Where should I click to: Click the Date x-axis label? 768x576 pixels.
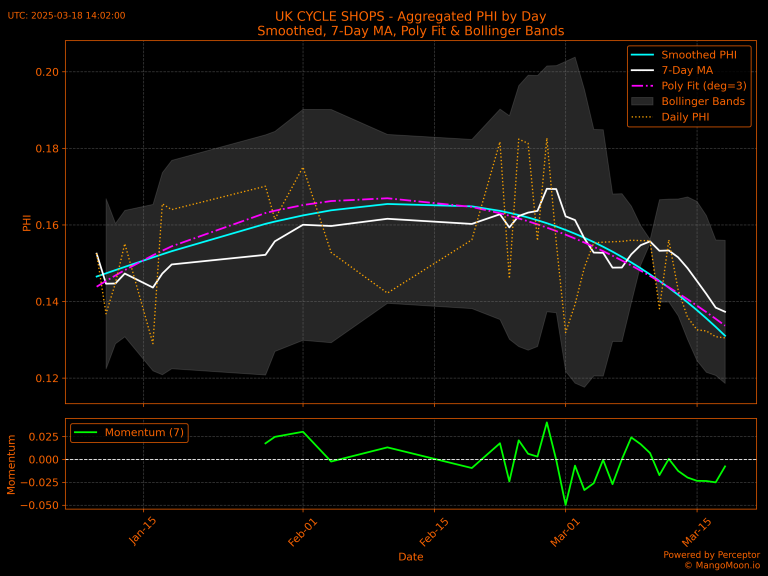(410, 556)
